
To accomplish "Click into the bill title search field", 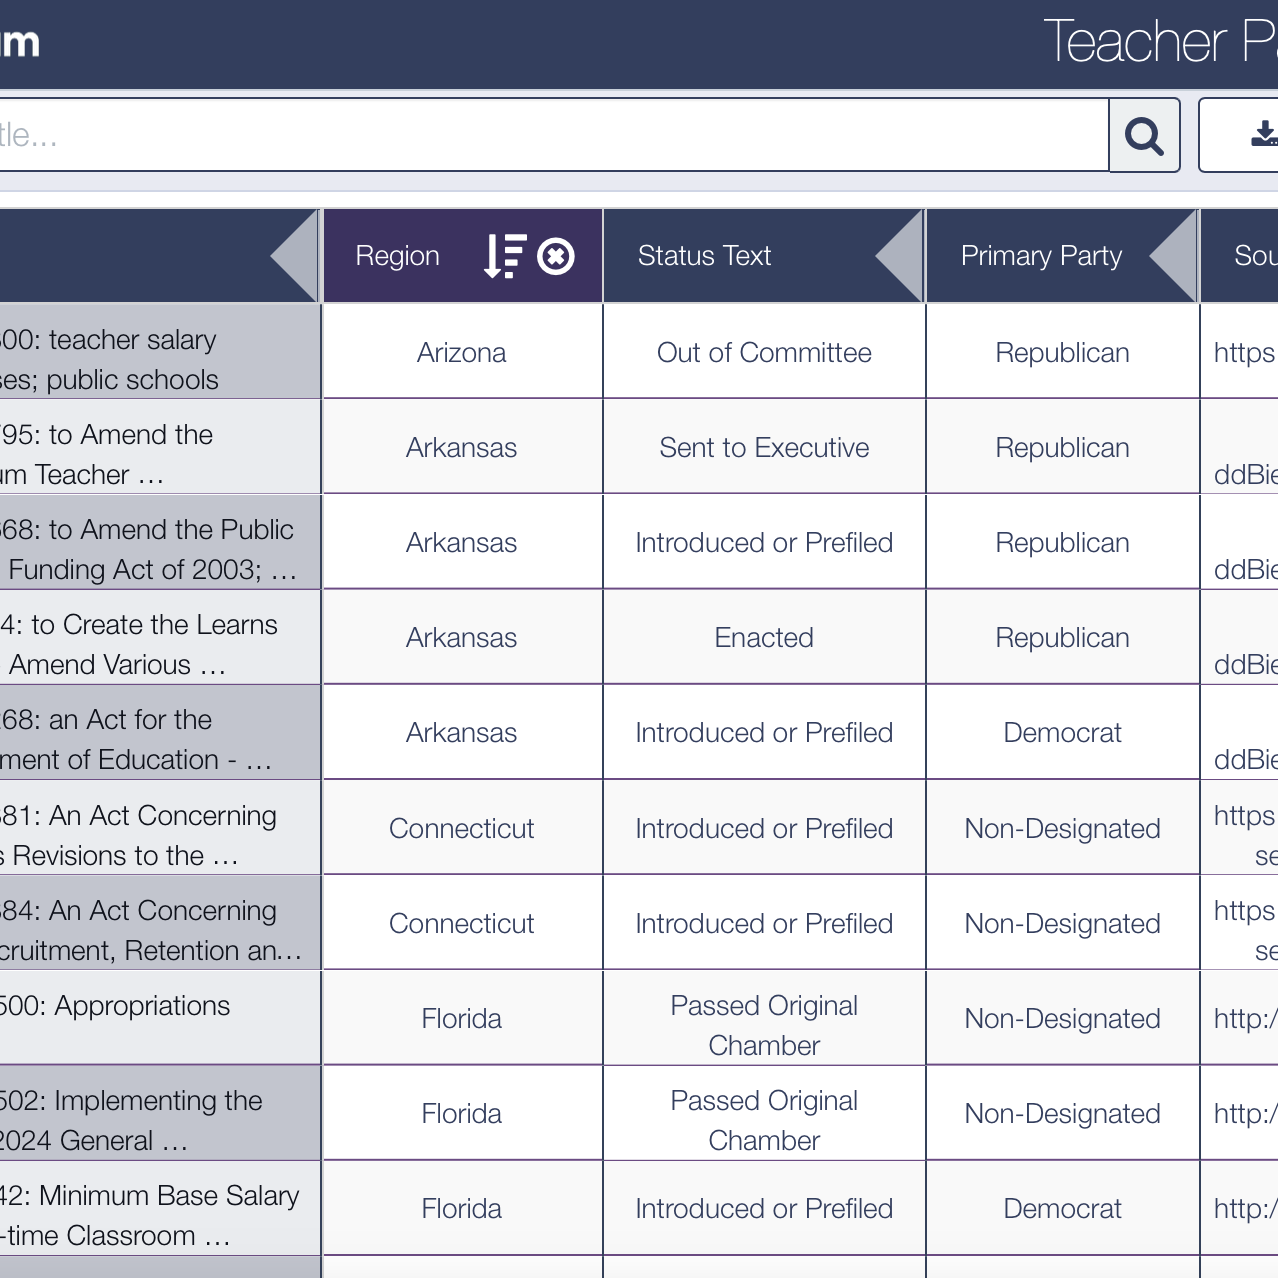I will [550, 135].
